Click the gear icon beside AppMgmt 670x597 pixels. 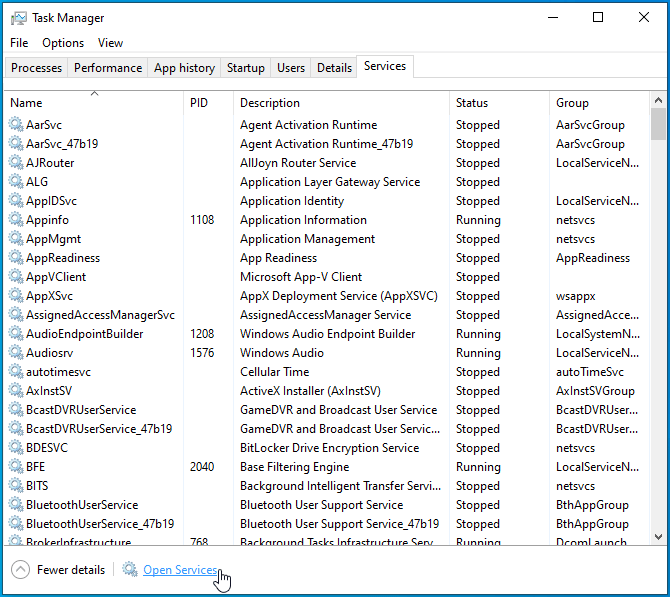click(16, 238)
